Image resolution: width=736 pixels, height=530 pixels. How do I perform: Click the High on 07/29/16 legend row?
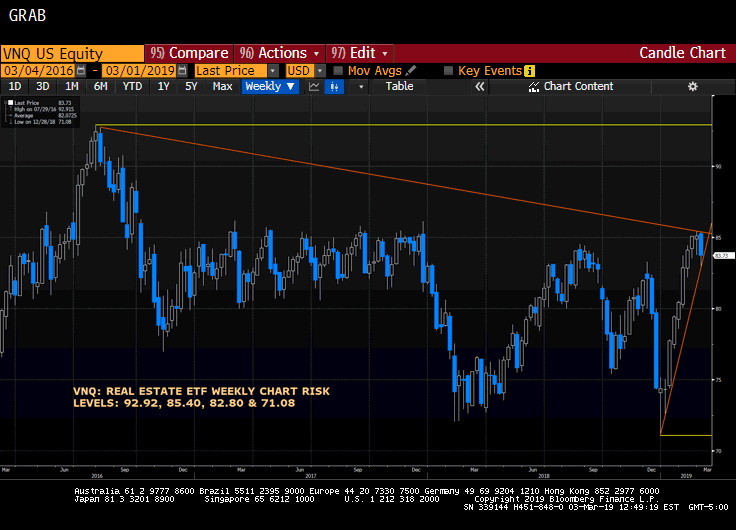pos(44,109)
